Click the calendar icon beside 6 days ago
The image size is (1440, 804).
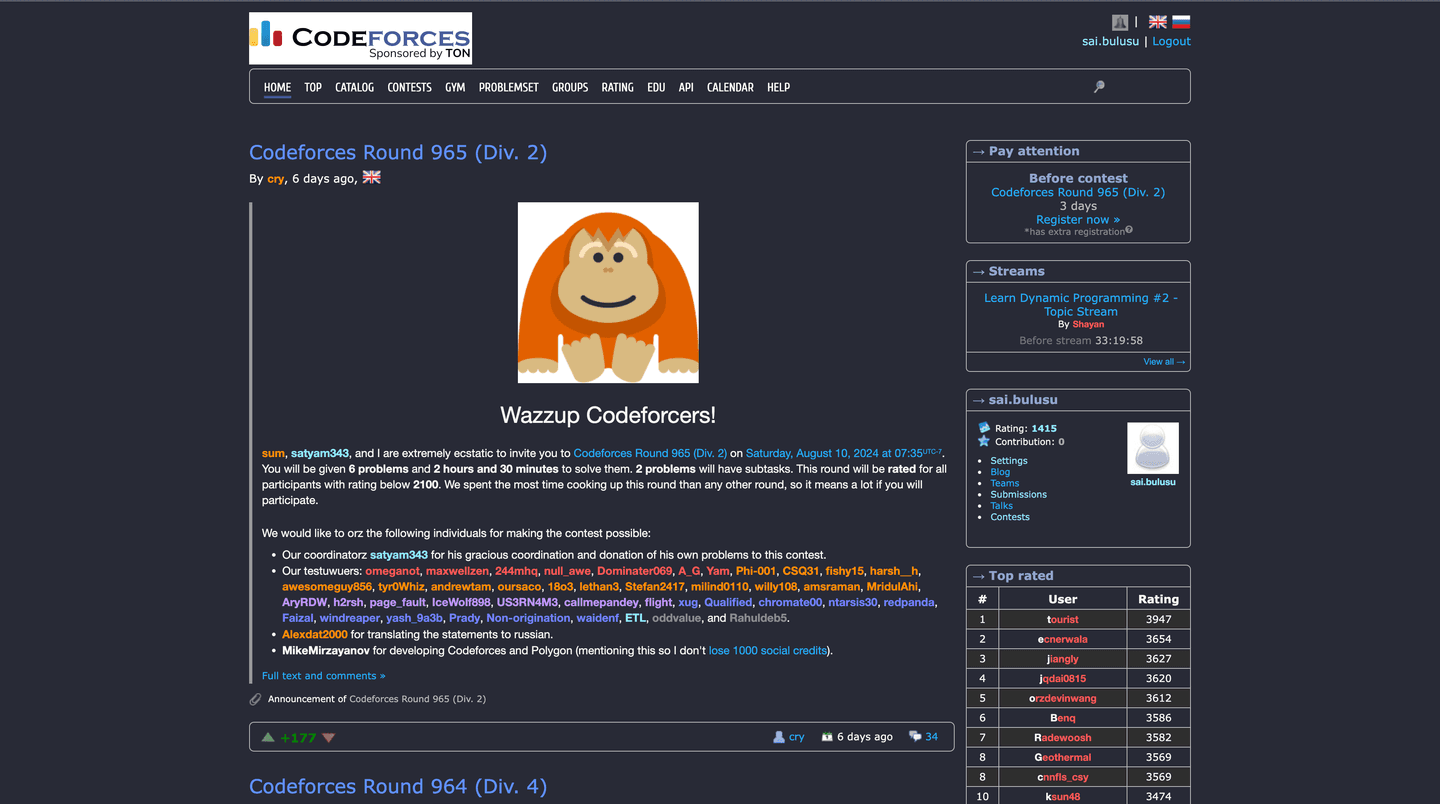827,736
